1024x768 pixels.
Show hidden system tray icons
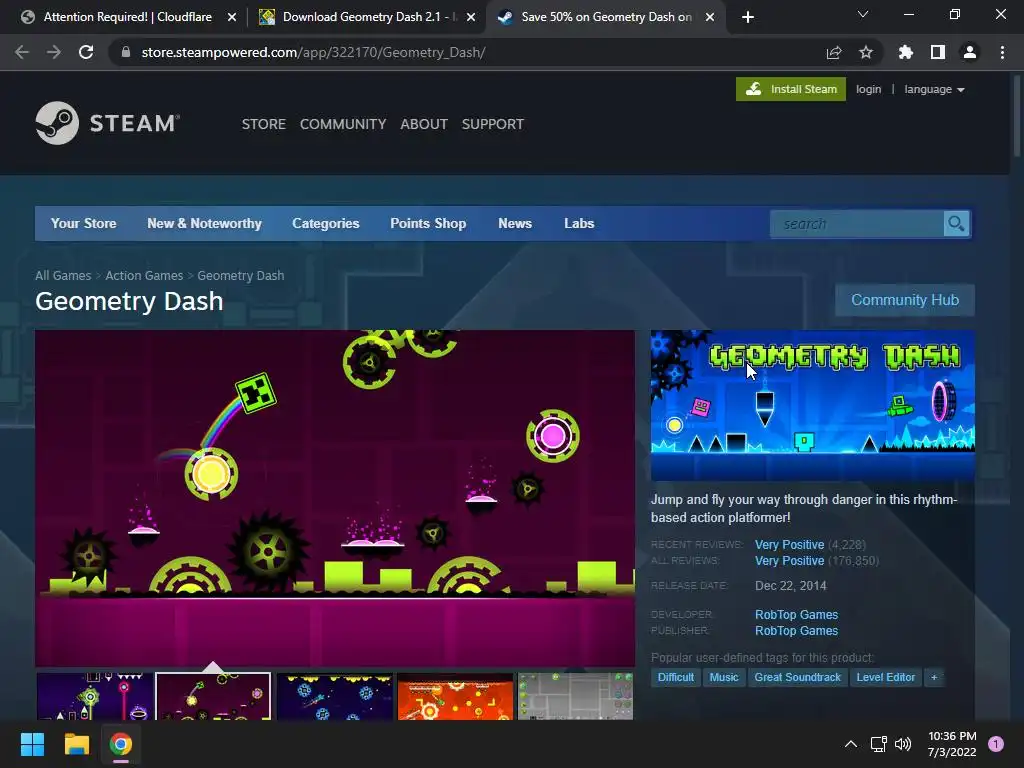pos(851,744)
